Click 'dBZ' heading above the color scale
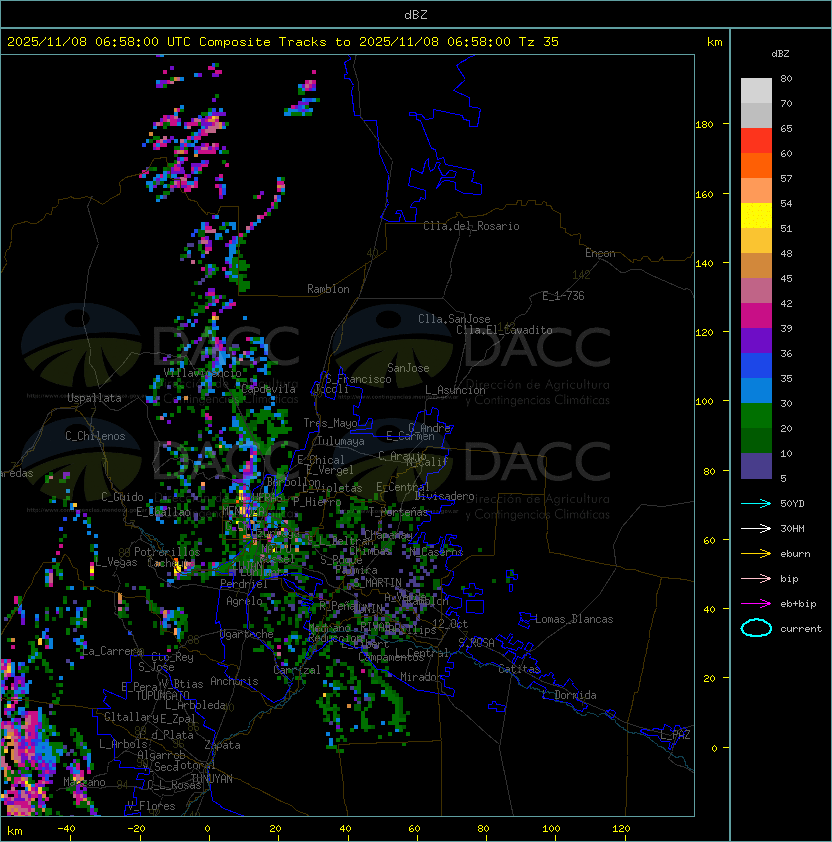The width and height of the screenshot is (832, 842). click(x=780, y=54)
